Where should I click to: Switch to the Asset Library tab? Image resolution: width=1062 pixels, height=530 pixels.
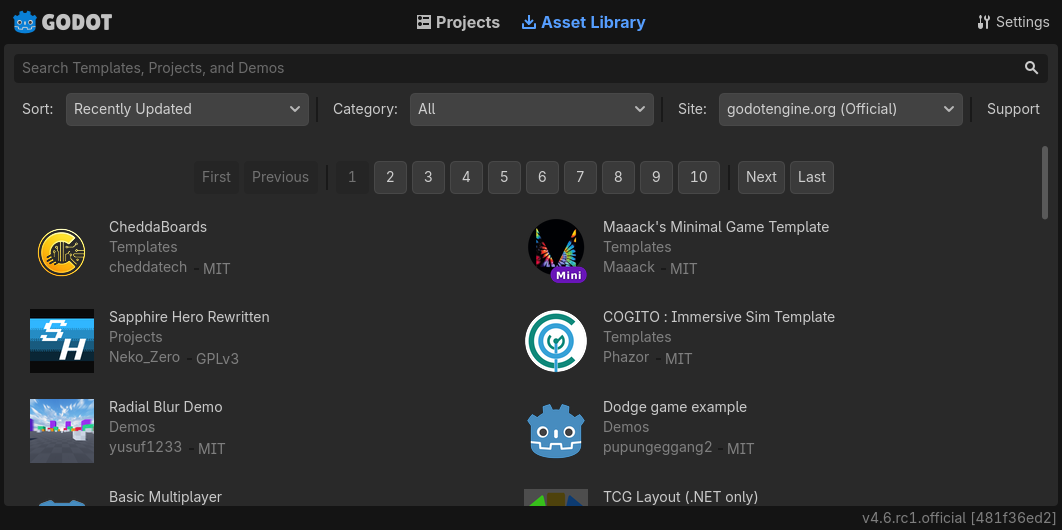click(x=583, y=22)
